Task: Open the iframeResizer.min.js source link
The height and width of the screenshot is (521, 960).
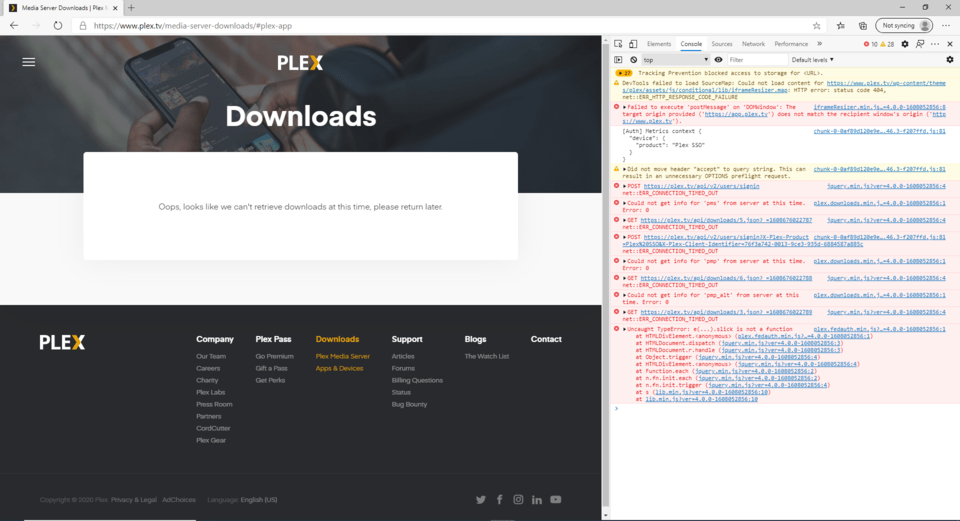Action: tap(879, 107)
